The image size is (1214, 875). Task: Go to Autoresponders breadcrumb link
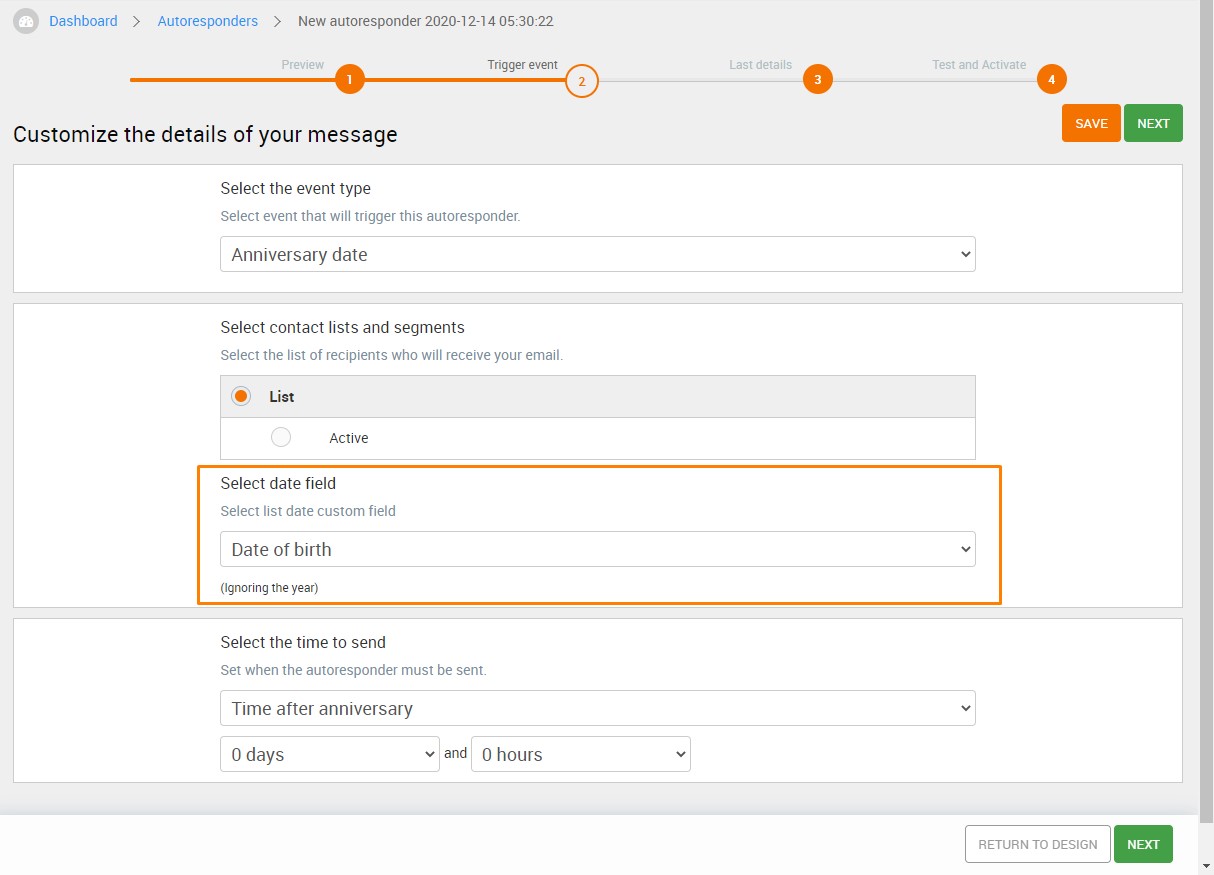[x=207, y=21]
